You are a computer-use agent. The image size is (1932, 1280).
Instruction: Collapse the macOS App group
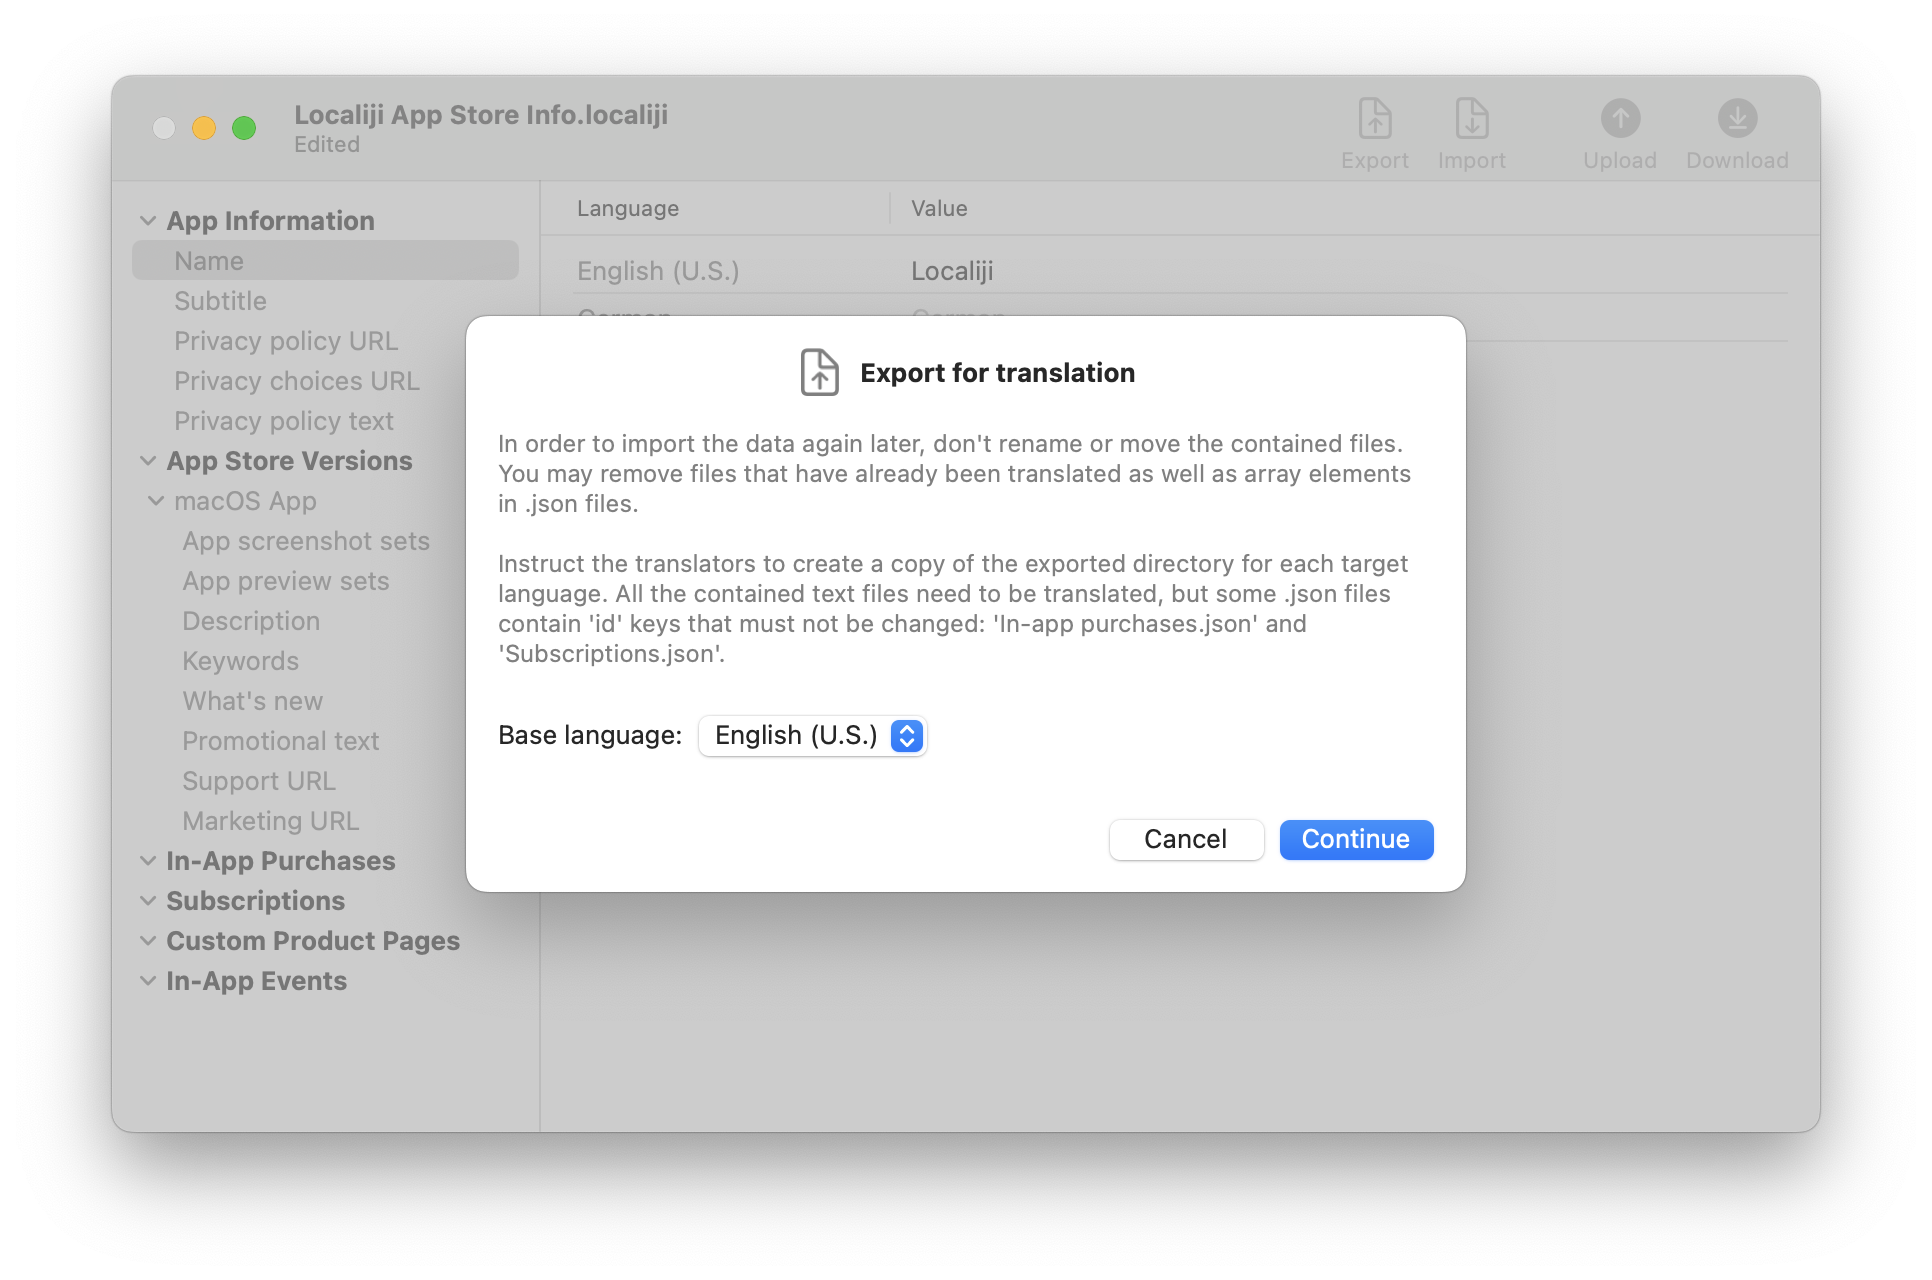click(156, 501)
